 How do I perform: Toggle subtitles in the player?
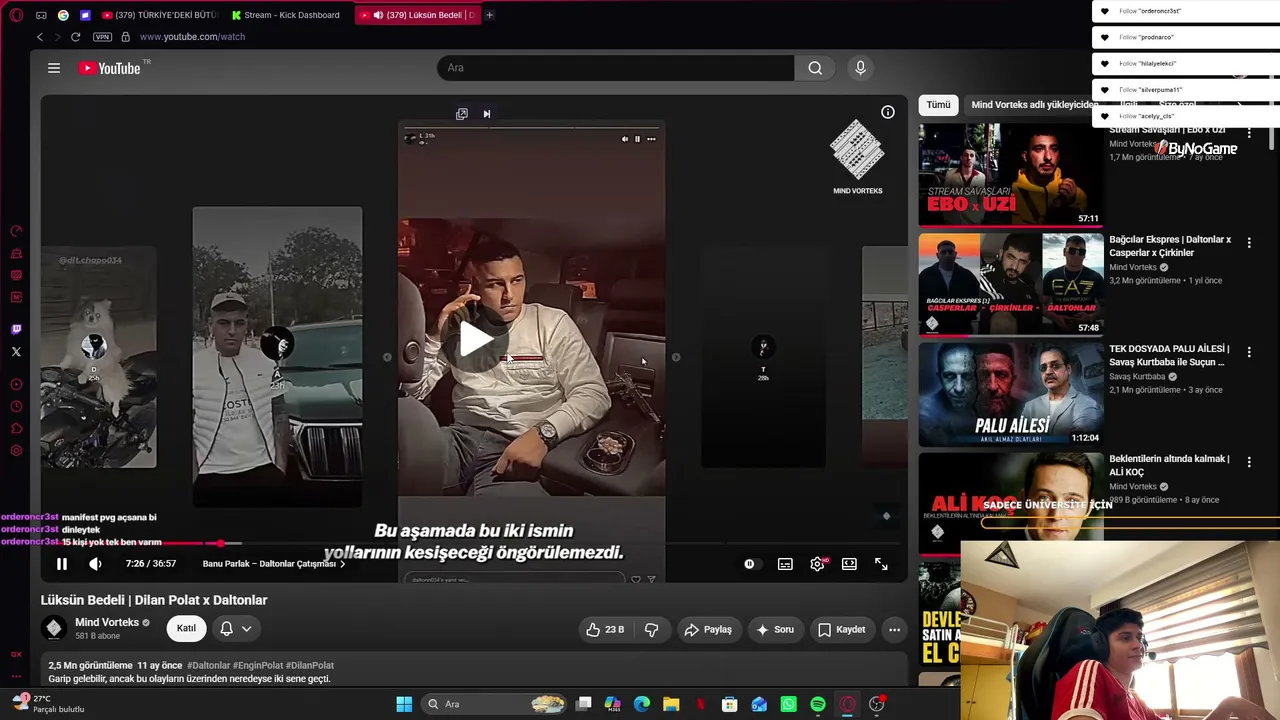click(785, 564)
